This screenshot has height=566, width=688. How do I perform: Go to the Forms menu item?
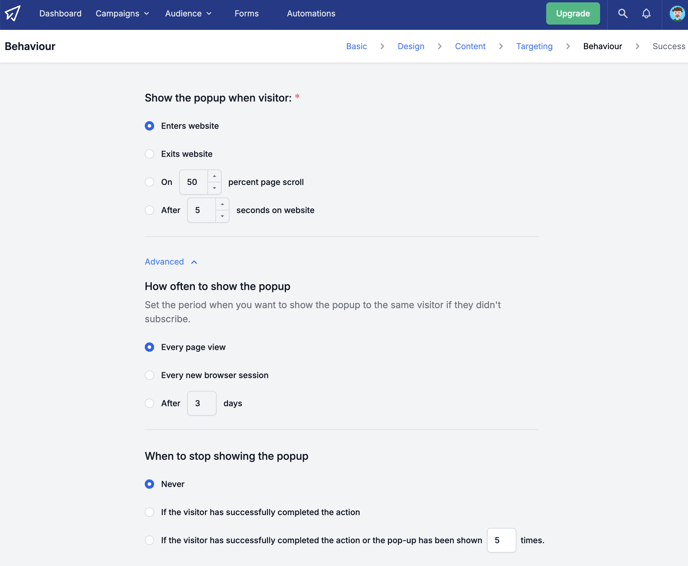(247, 14)
